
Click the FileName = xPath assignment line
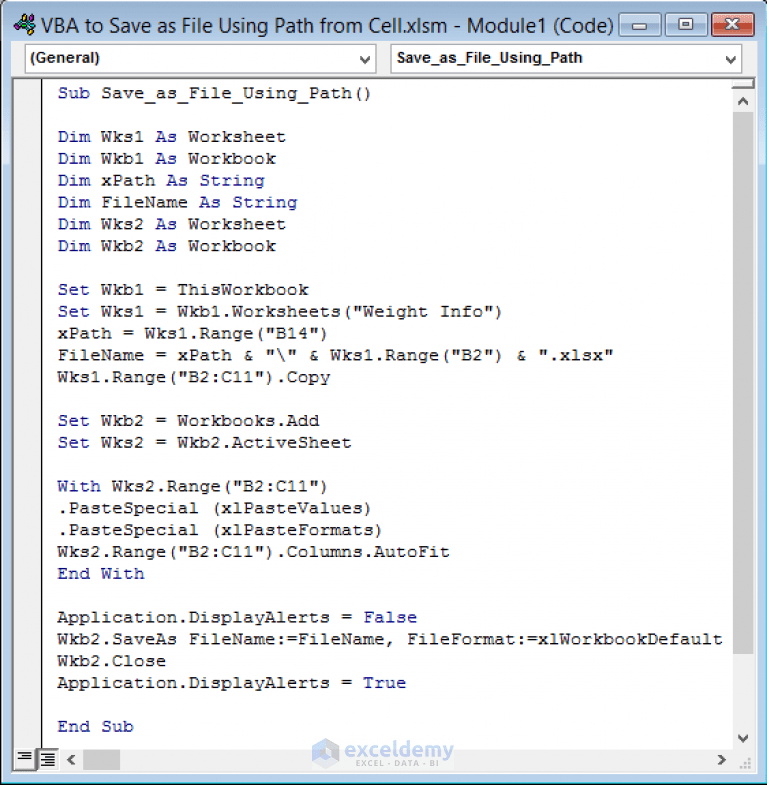pos(335,356)
